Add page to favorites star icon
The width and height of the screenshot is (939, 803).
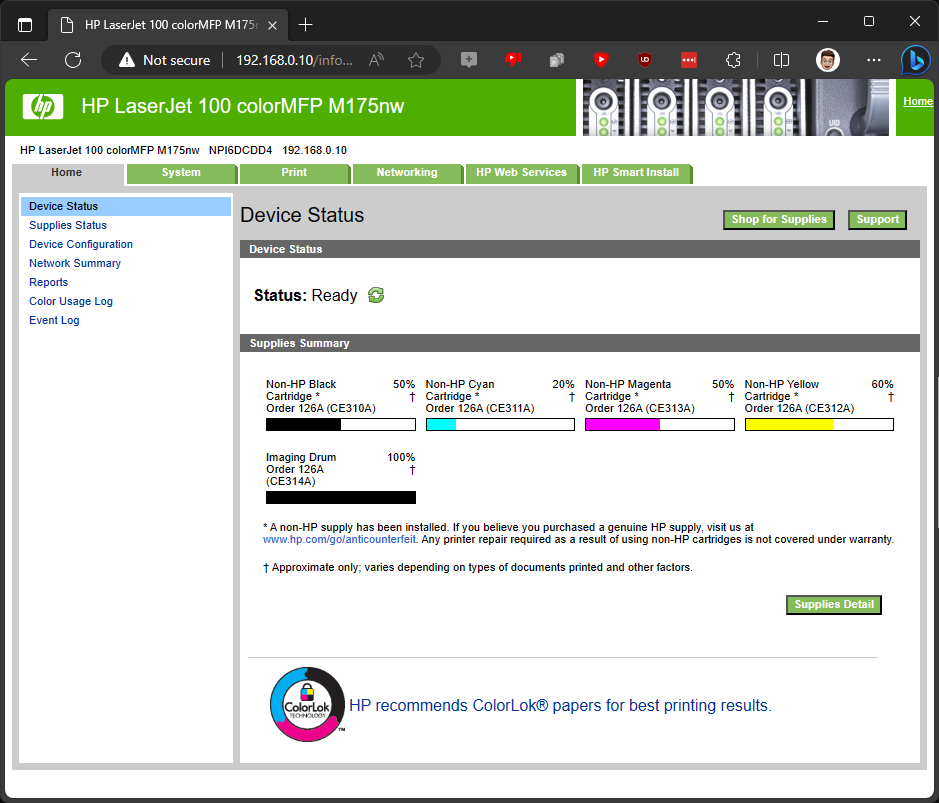(416, 60)
